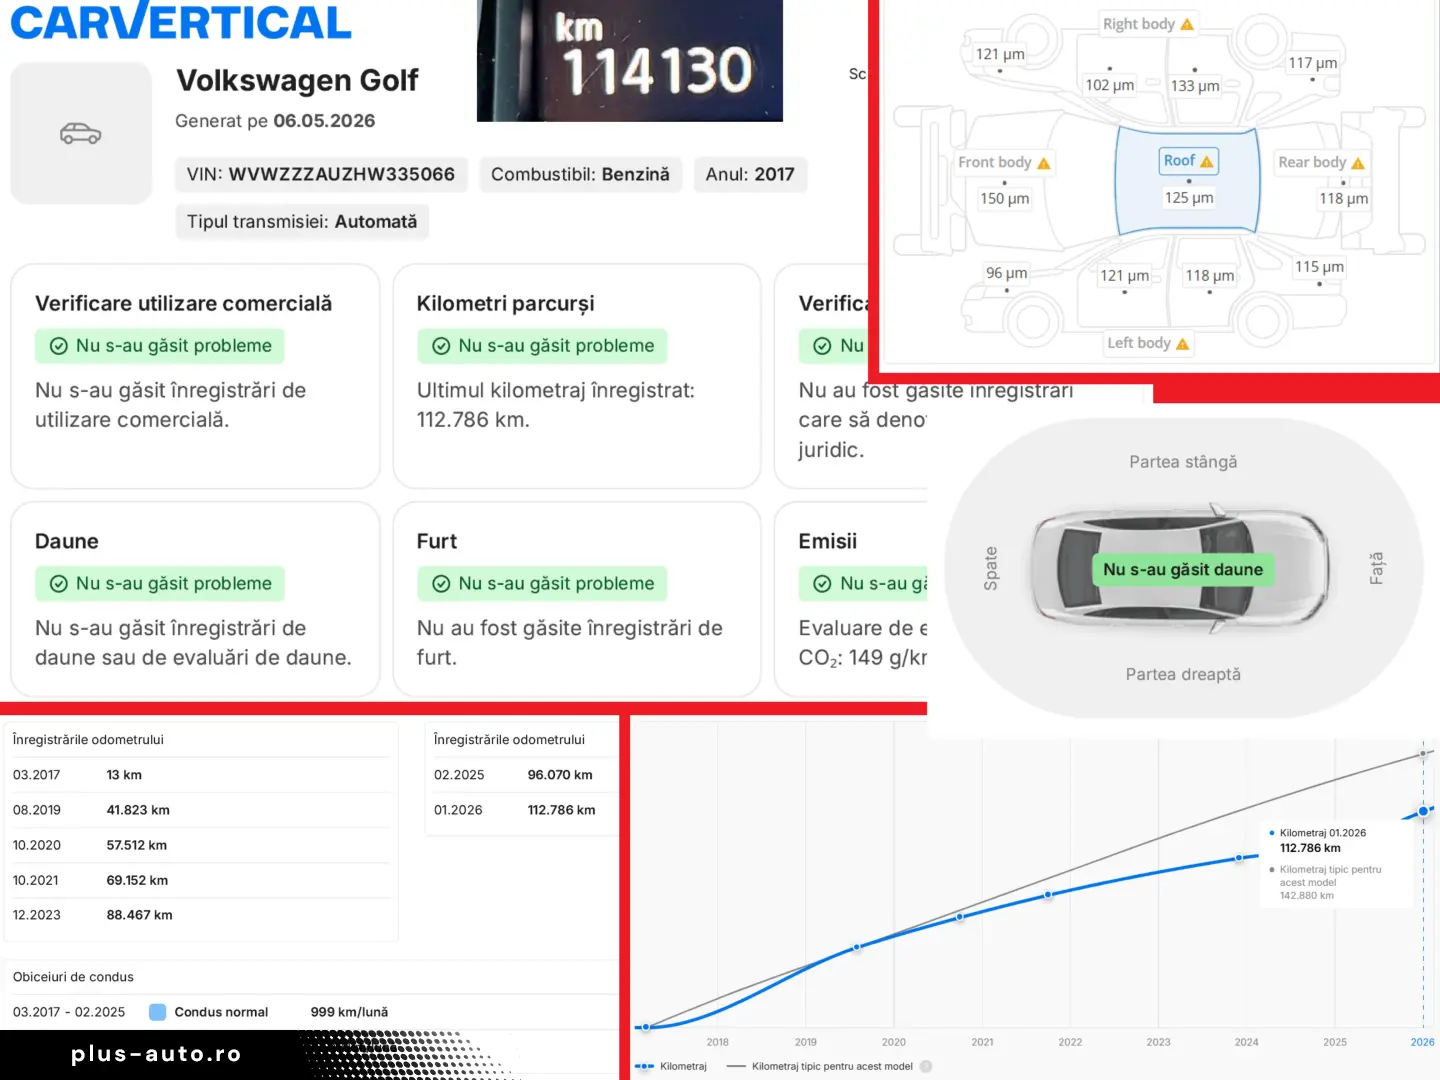Select the 03.2017 odometer row with 13 km
1440x1080 pixels.
tap(200, 775)
